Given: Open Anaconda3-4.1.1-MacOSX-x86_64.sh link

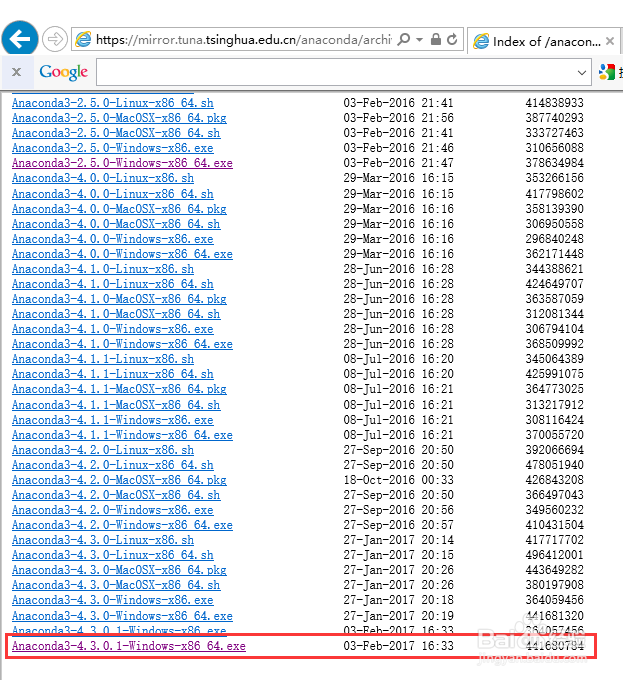Looking at the screenshot, I should point(116,405).
